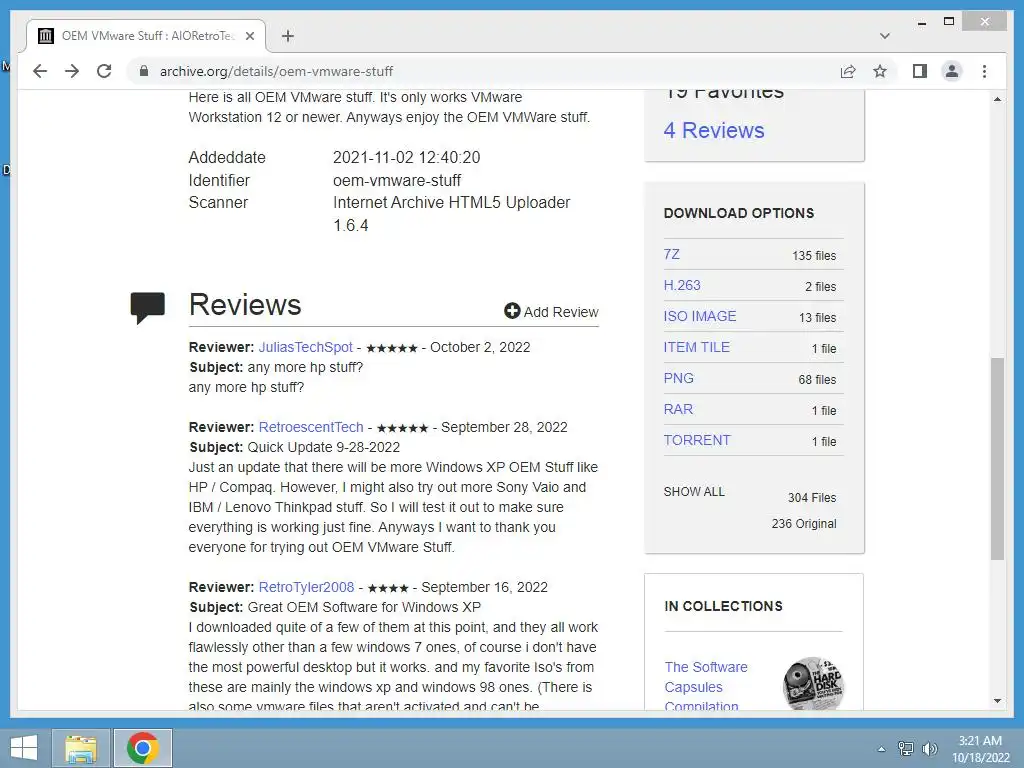Download the 7Z files
This screenshot has width=1024, height=768.
(671, 254)
